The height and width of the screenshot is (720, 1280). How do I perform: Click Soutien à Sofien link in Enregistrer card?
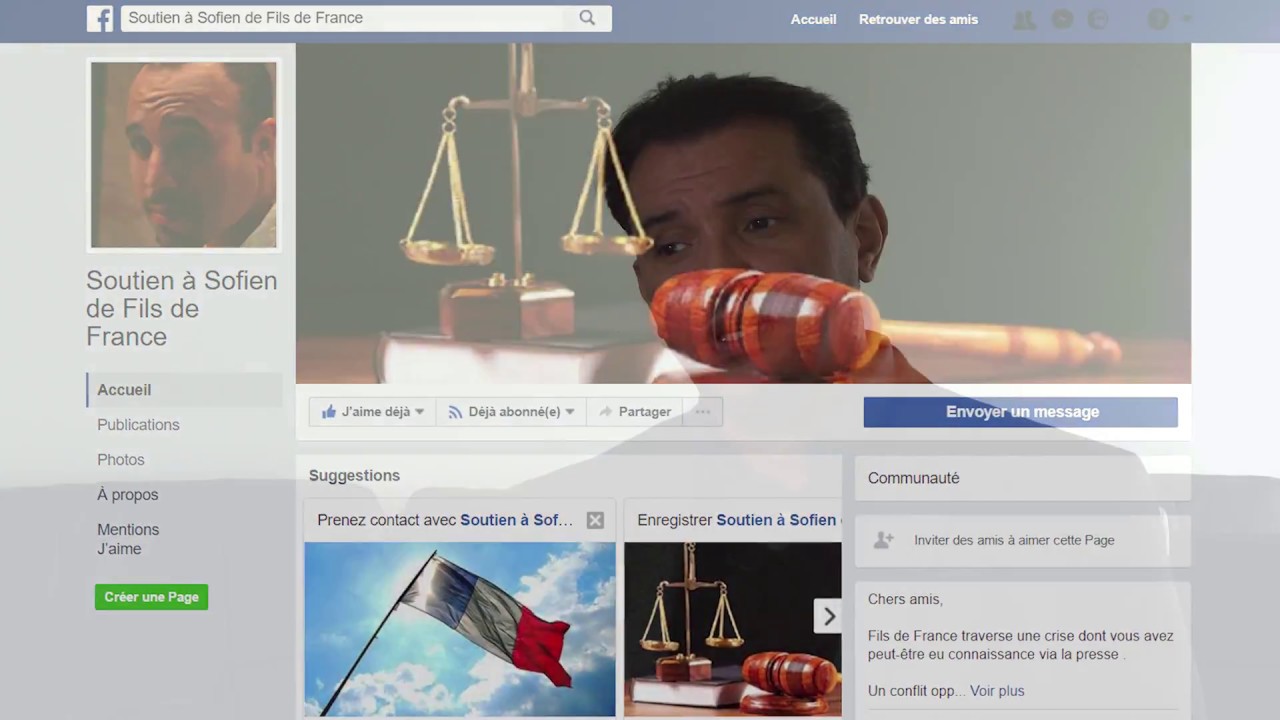click(776, 520)
